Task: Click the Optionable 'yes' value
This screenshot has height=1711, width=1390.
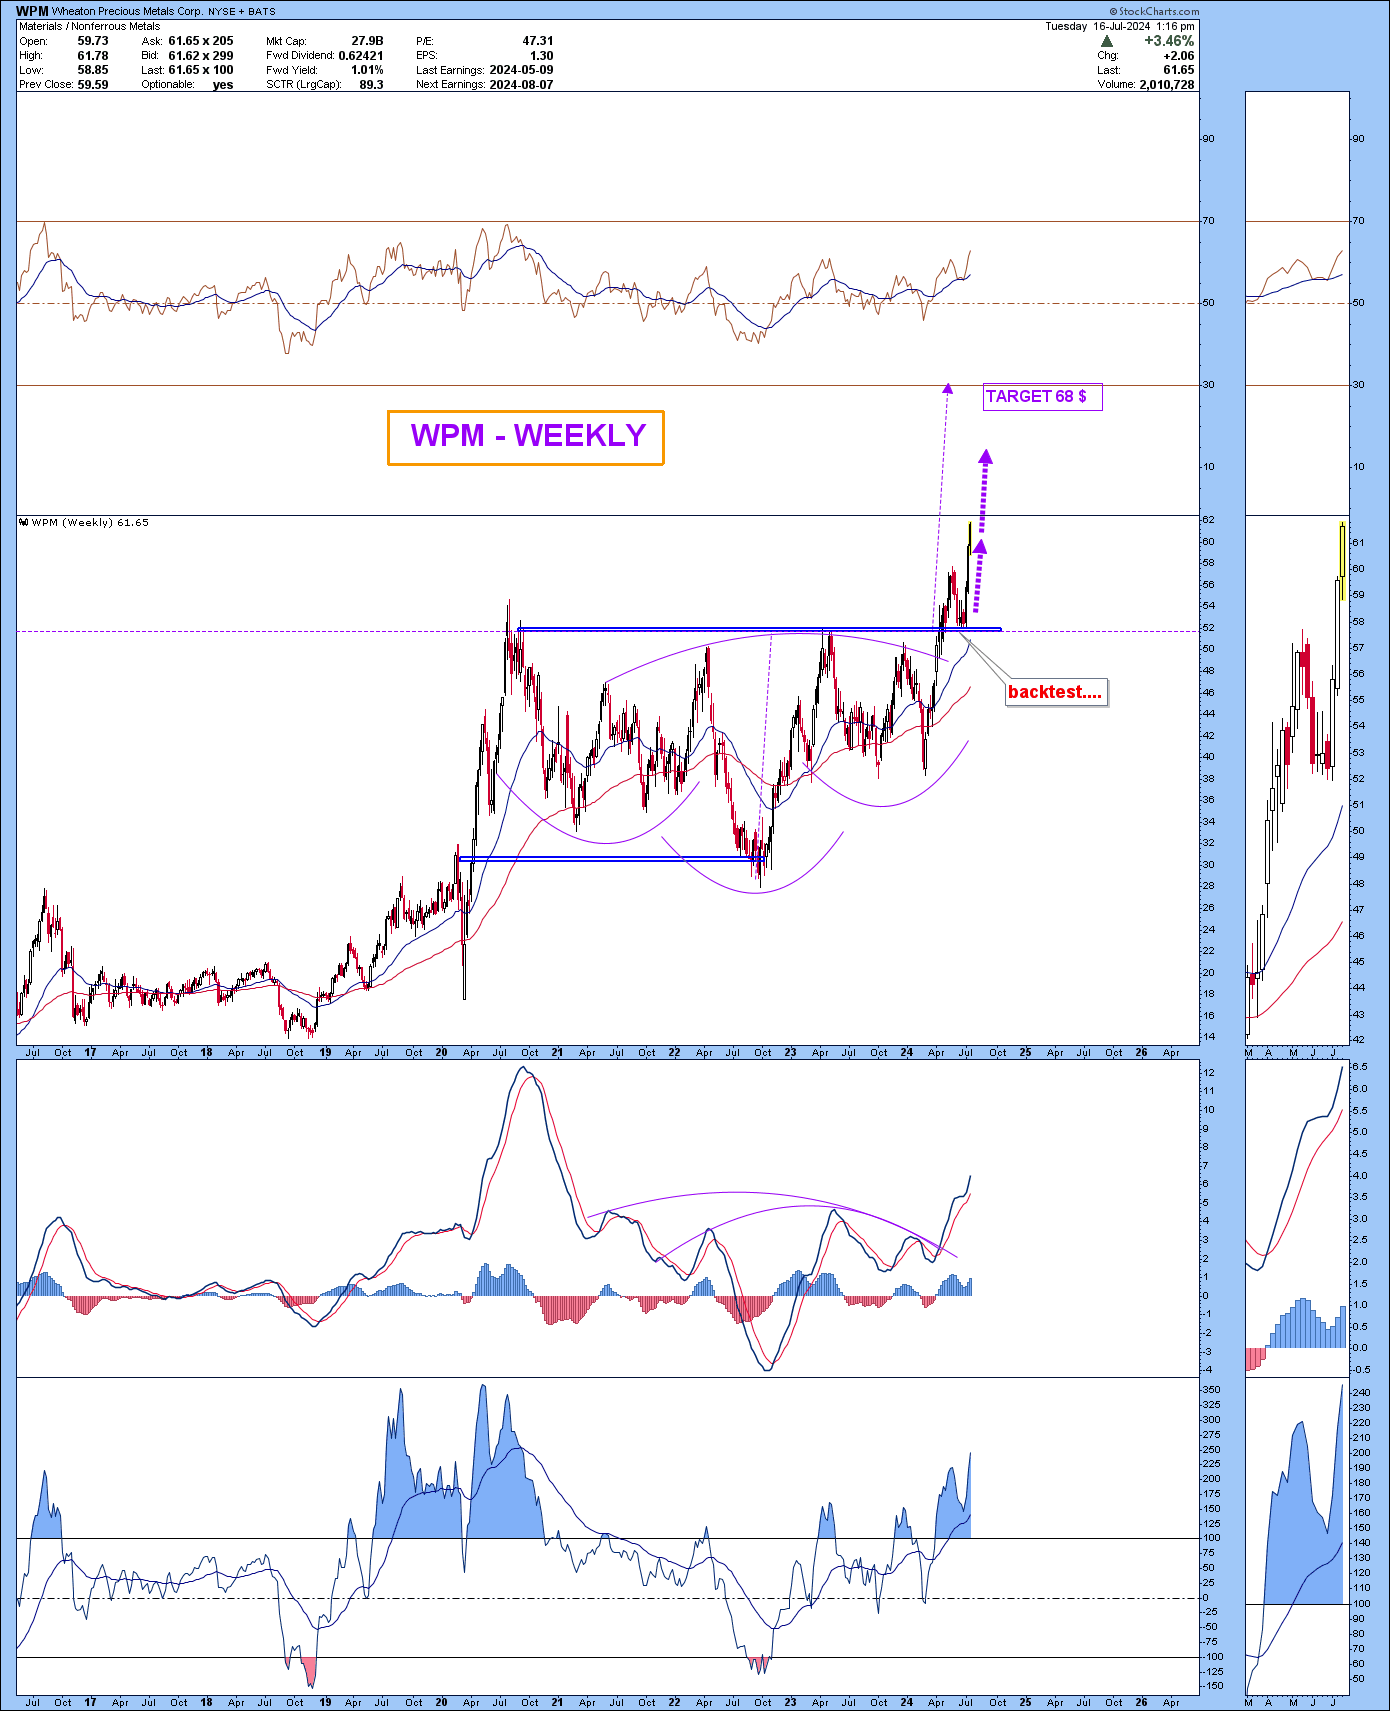Action: [x=223, y=85]
